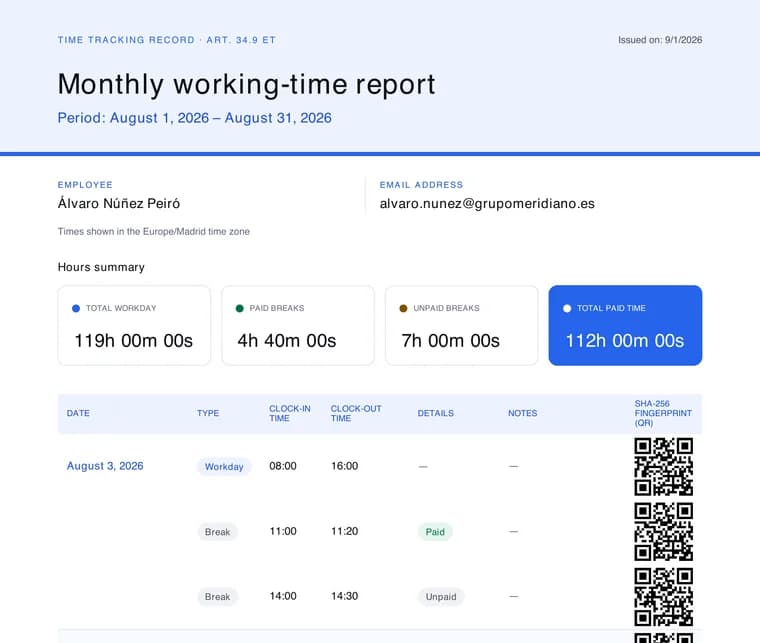This screenshot has height=643, width=760.
Task: Click the Workday type badge
Action: [x=224, y=467]
